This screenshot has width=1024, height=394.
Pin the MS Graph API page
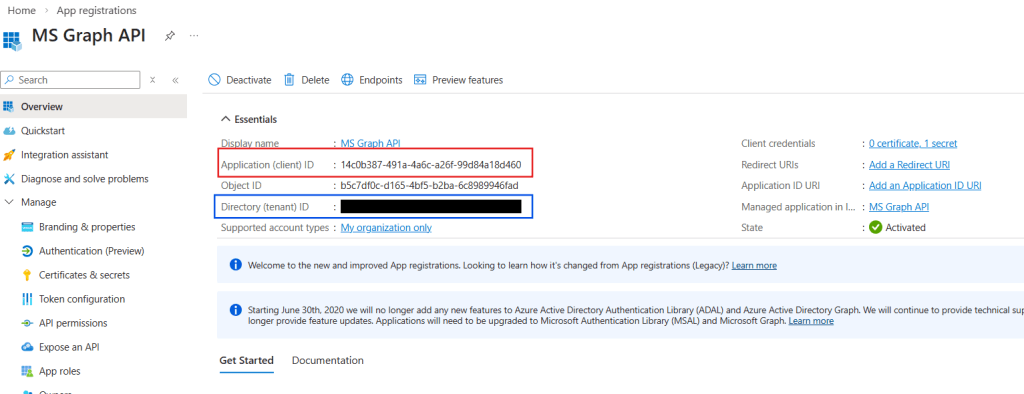(169, 35)
